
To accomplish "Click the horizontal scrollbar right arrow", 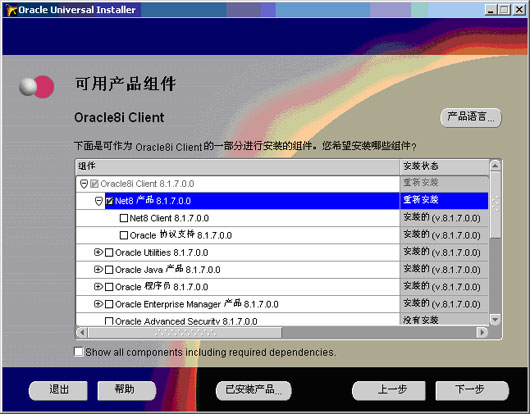I will tap(482, 333).
